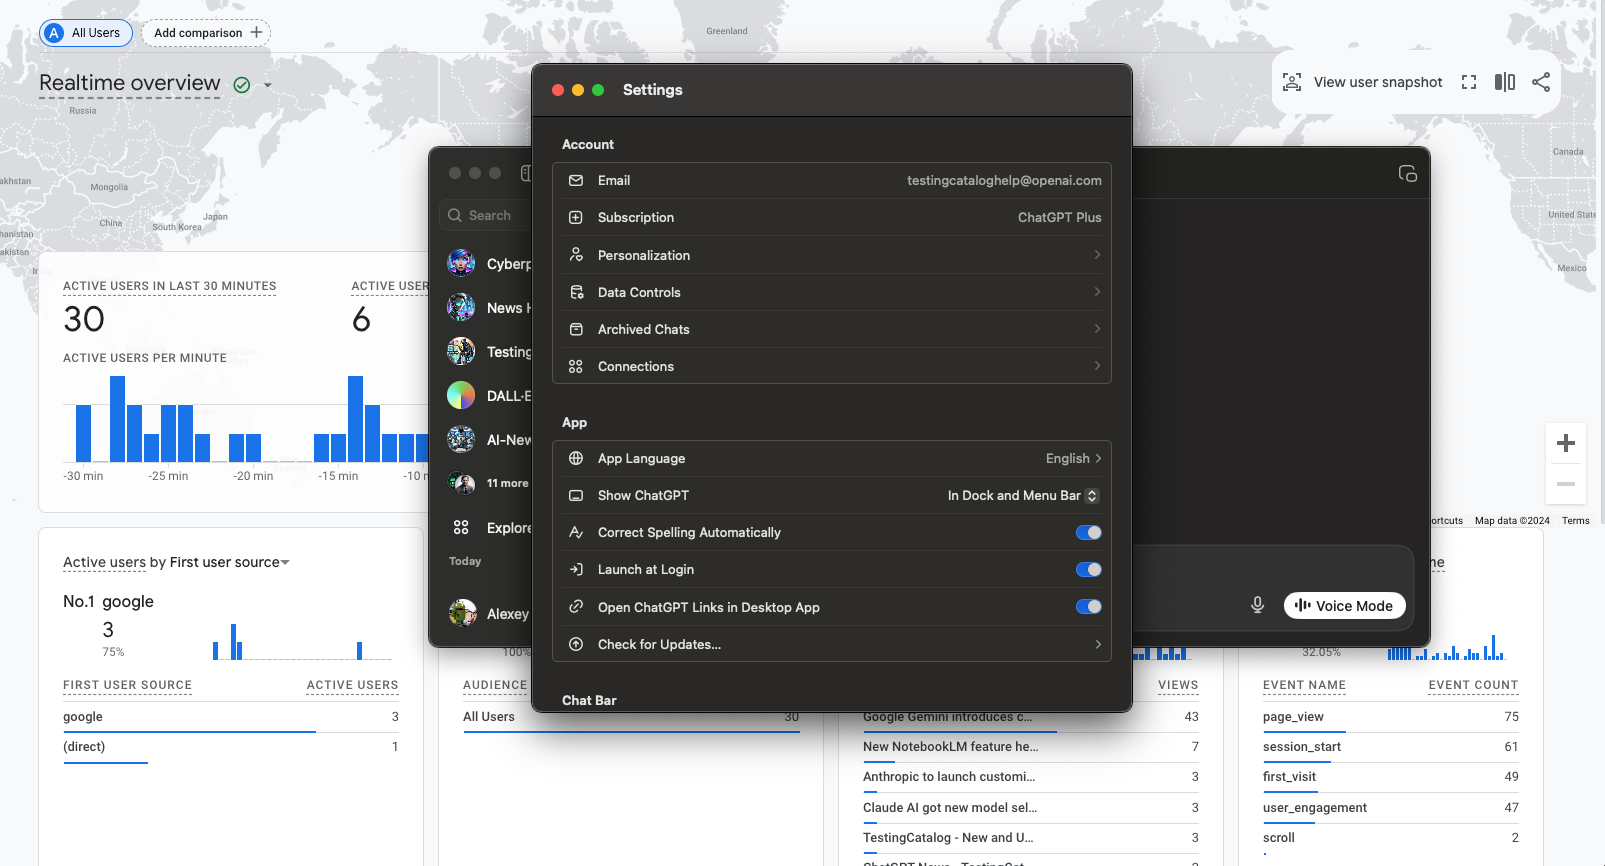1605x866 pixels.
Task: Click the microphone icon in ChatGPT window
Action: pyautogui.click(x=1258, y=605)
